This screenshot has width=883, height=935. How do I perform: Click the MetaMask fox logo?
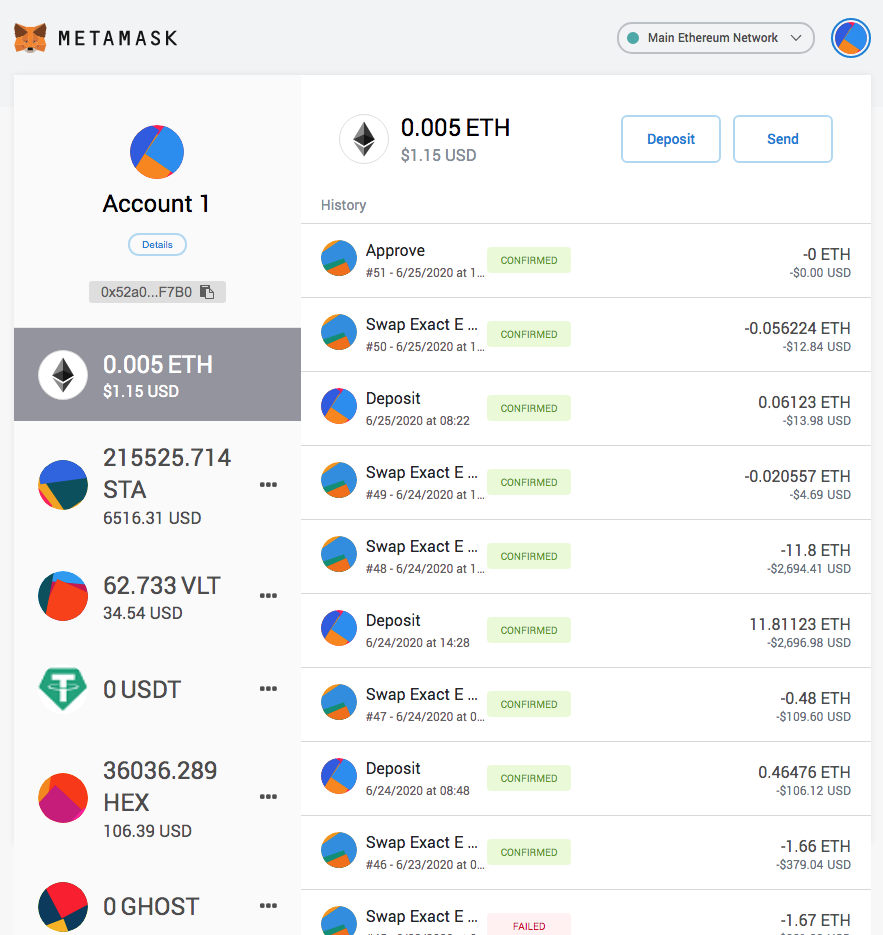coord(30,38)
